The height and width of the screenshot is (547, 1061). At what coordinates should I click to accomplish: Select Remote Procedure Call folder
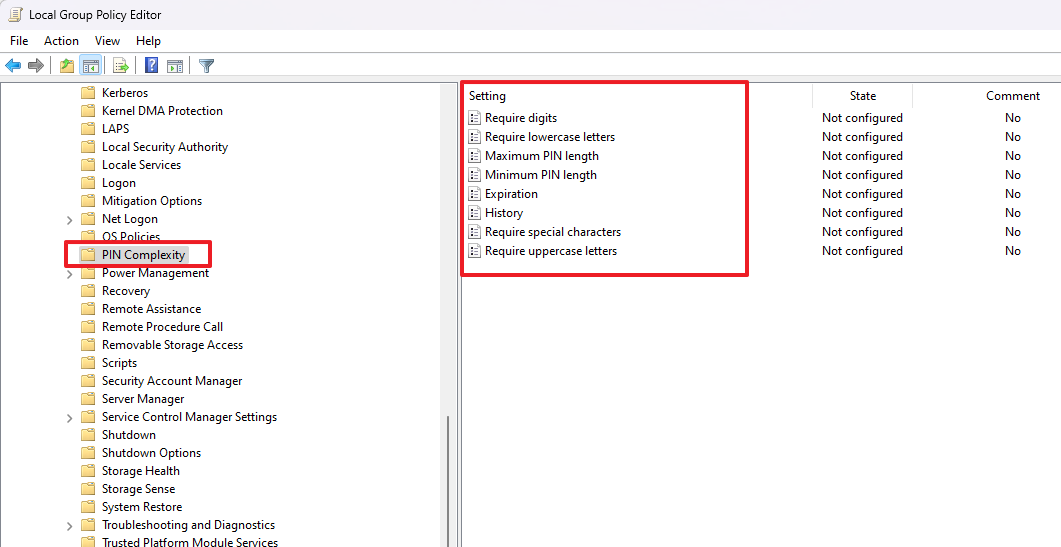coord(162,326)
